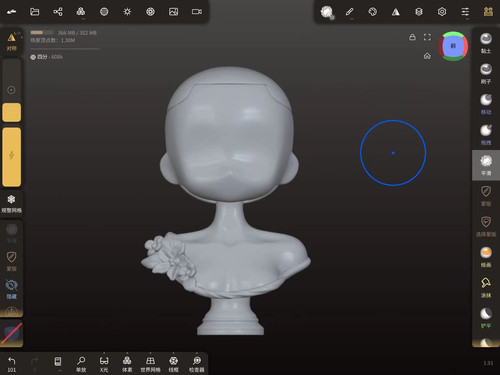
Task: Click 蒙版 mask shortcut on left panel
Action: [x=12, y=261]
